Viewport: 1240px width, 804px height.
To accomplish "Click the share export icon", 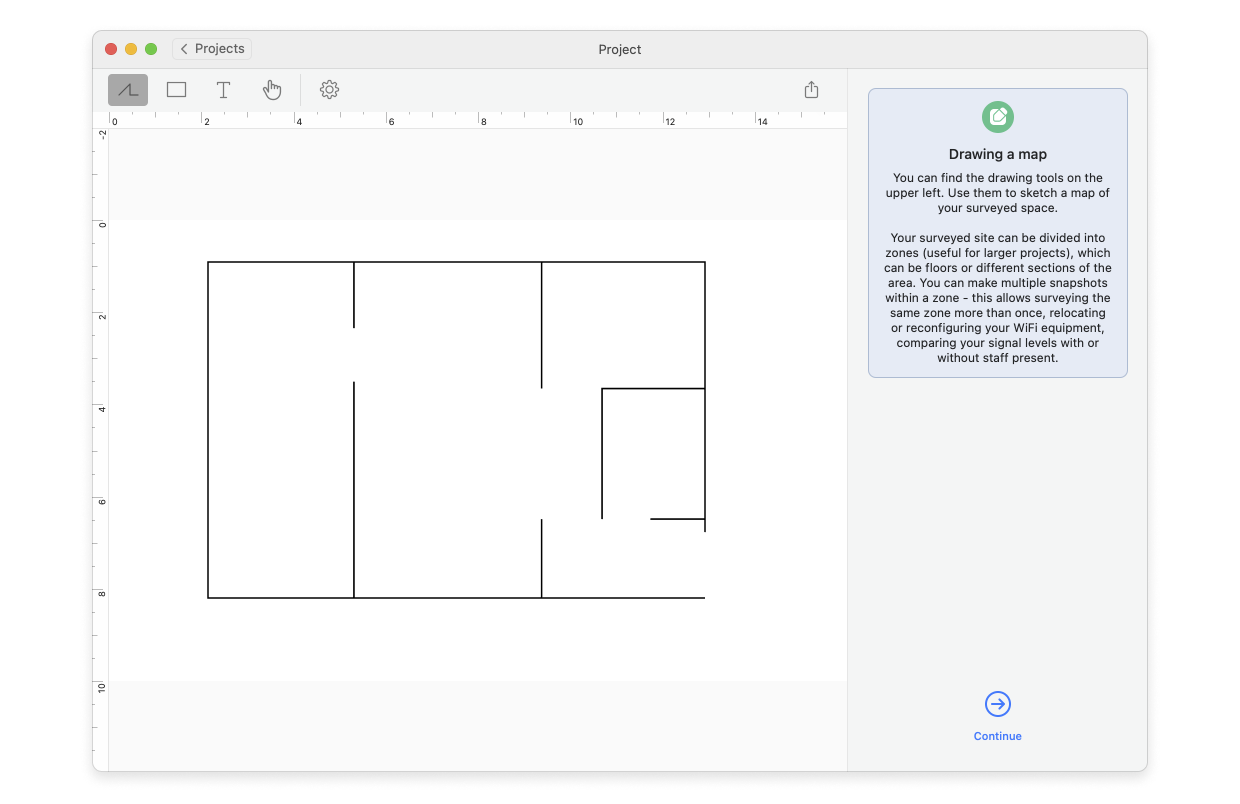I will click(811, 89).
